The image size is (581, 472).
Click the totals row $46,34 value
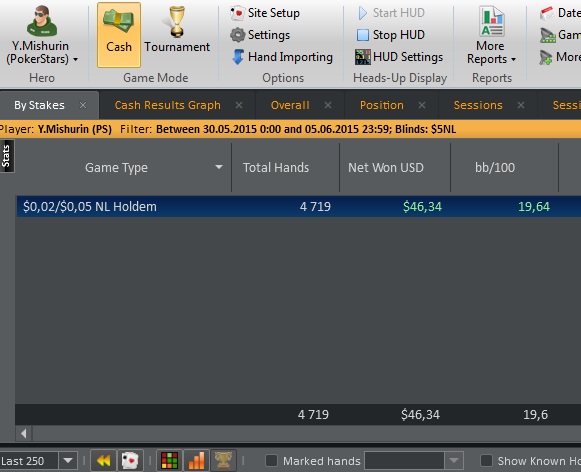[420, 415]
